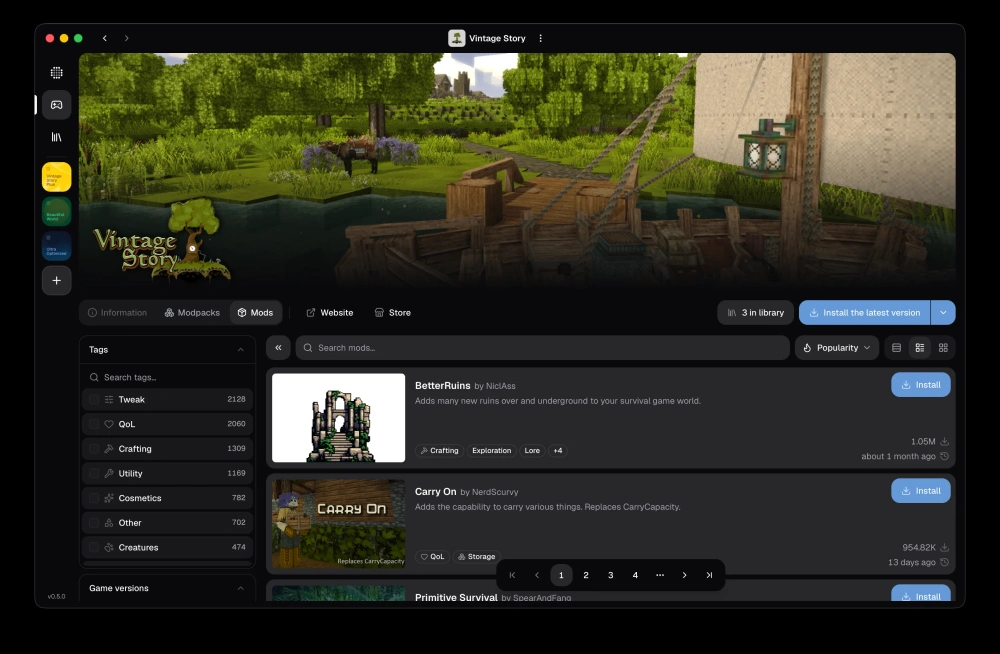Collapse the filter sidebar with double chevron
Screen dimensions: 1000x654
point(278,348)
